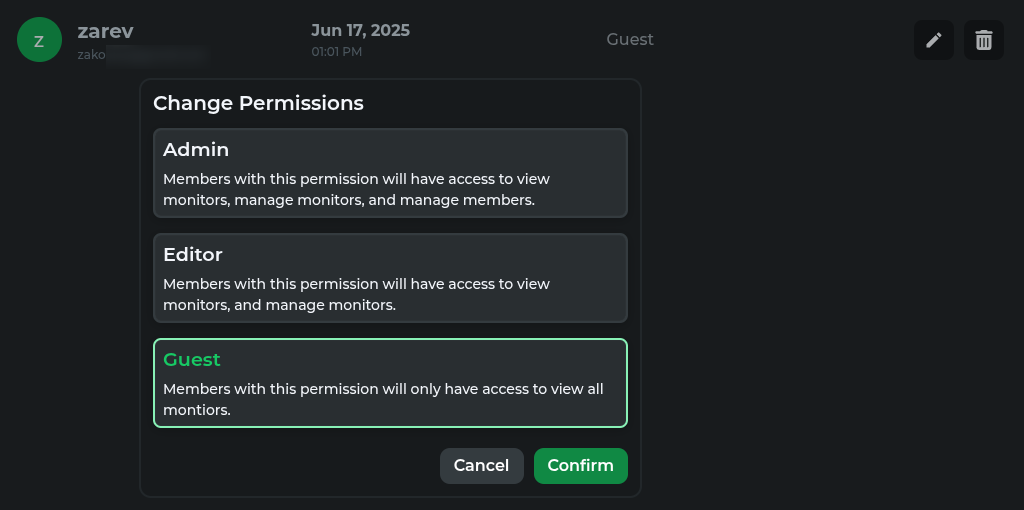Click the green avatar circle with letter z

[x=39, y=40]
